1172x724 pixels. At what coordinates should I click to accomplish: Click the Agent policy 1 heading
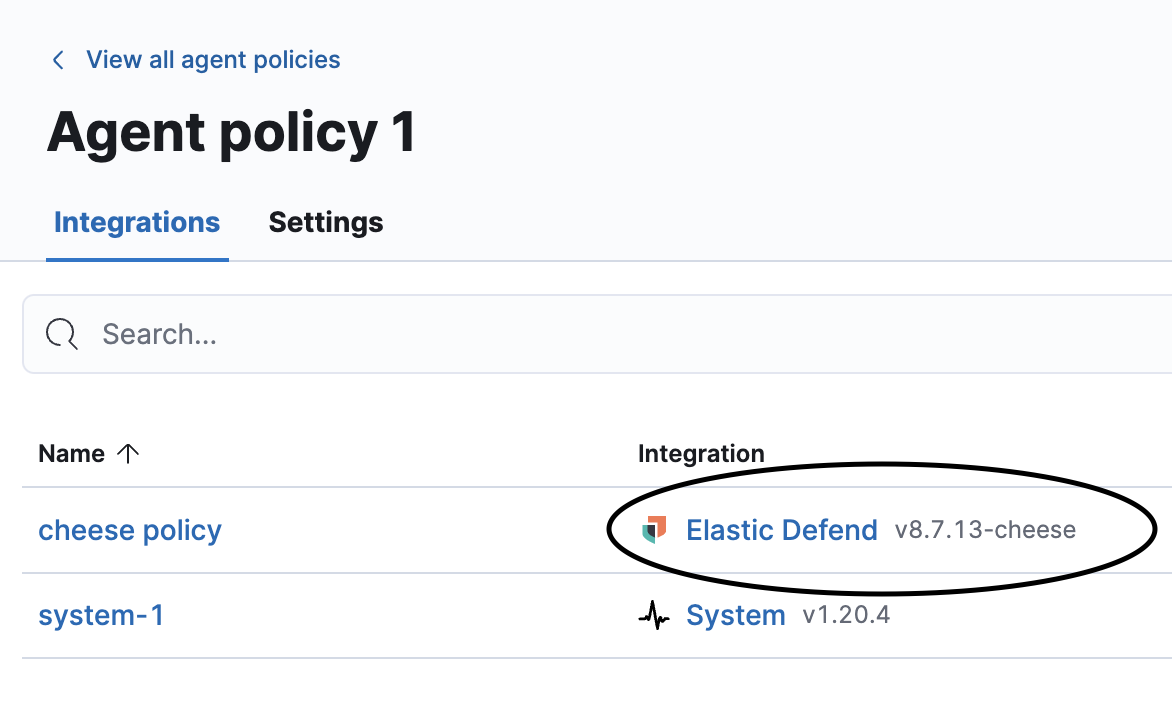232,132
